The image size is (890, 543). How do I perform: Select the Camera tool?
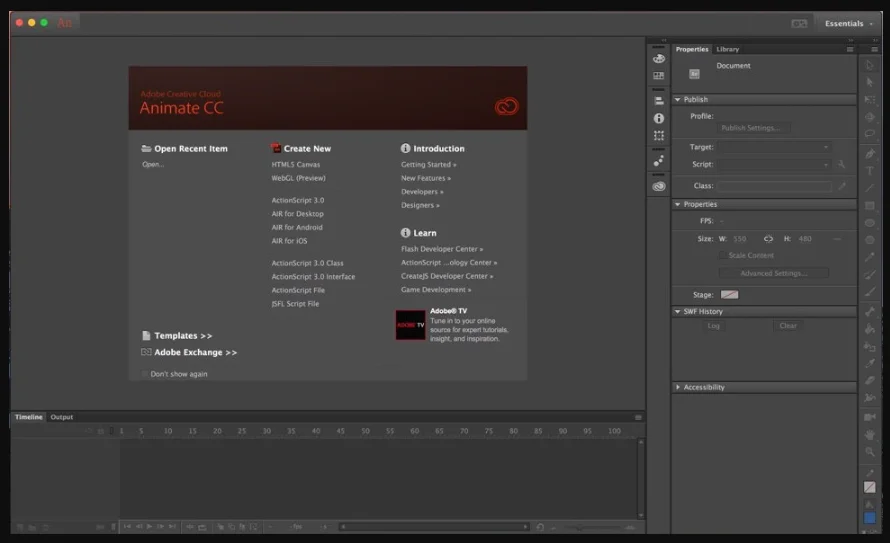[870, 417]
